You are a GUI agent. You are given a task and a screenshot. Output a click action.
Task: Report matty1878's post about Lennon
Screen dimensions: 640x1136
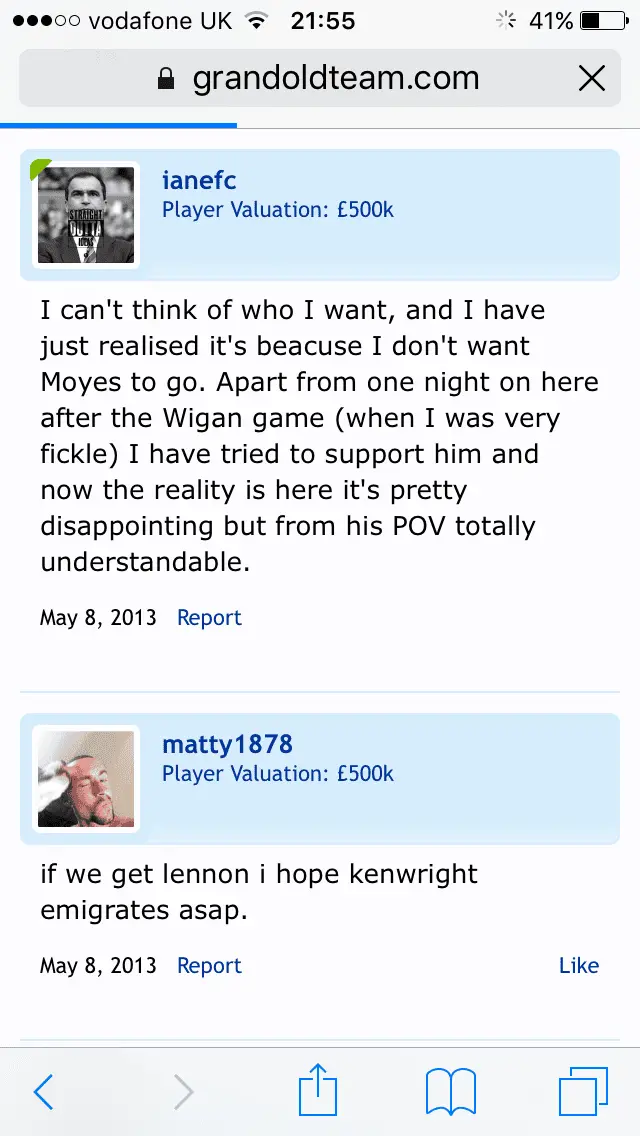209,966
